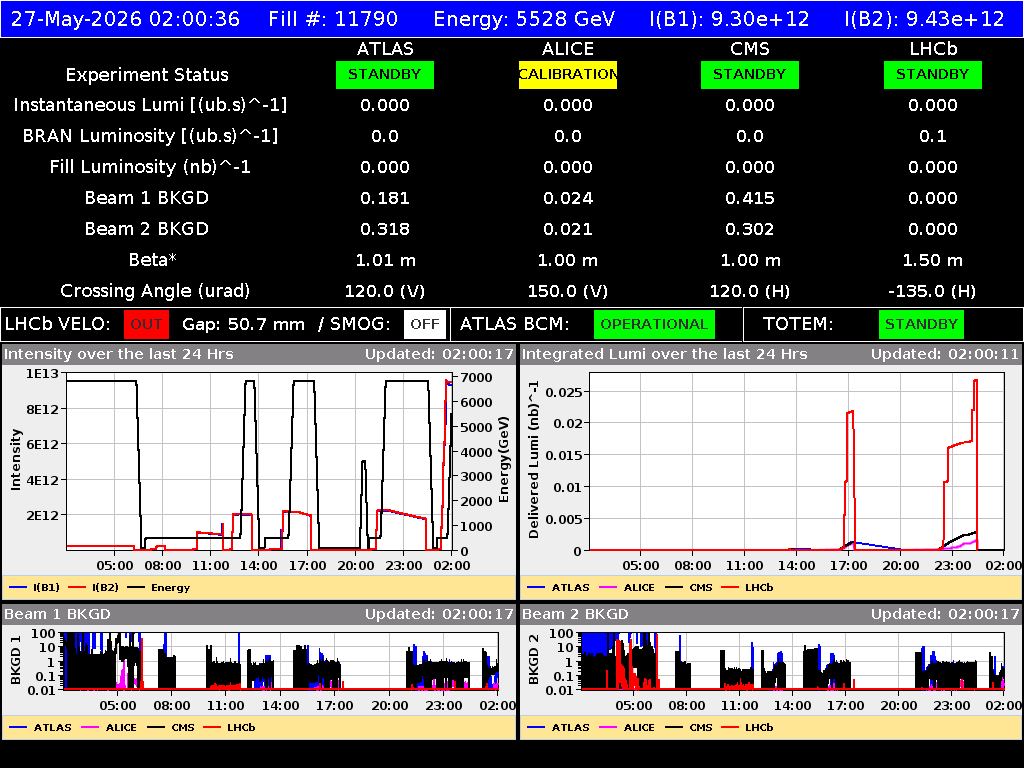Image resolution: width=1024 pixels, height=768 pixels.
Task: Click ATLAS legend entry under Integrated Lumi chart
Action: tap(558, 588)
